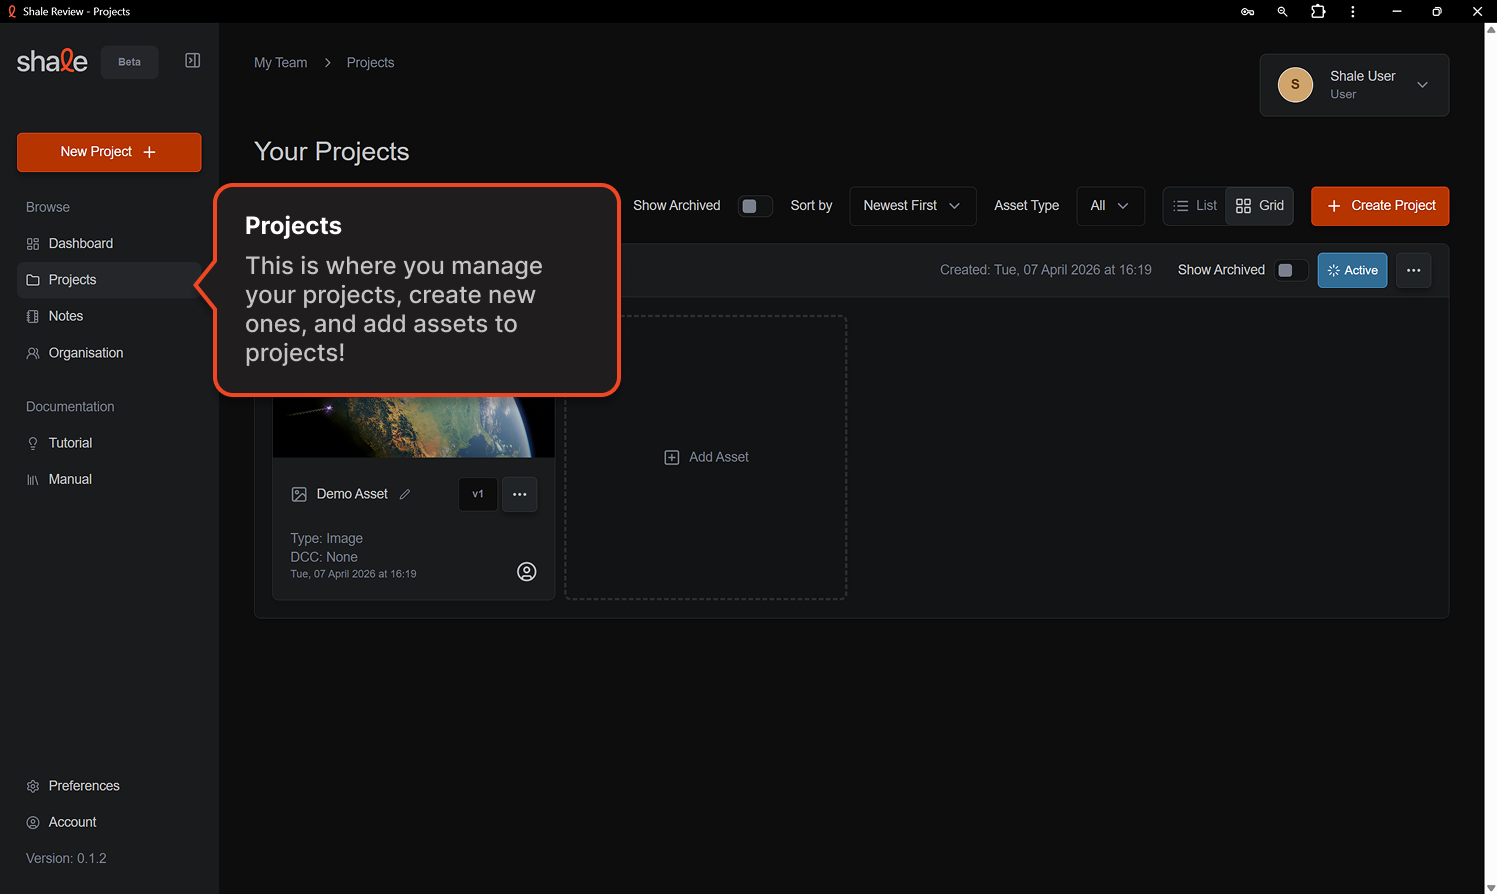Select Projects in sidebar

pos(109,280)
